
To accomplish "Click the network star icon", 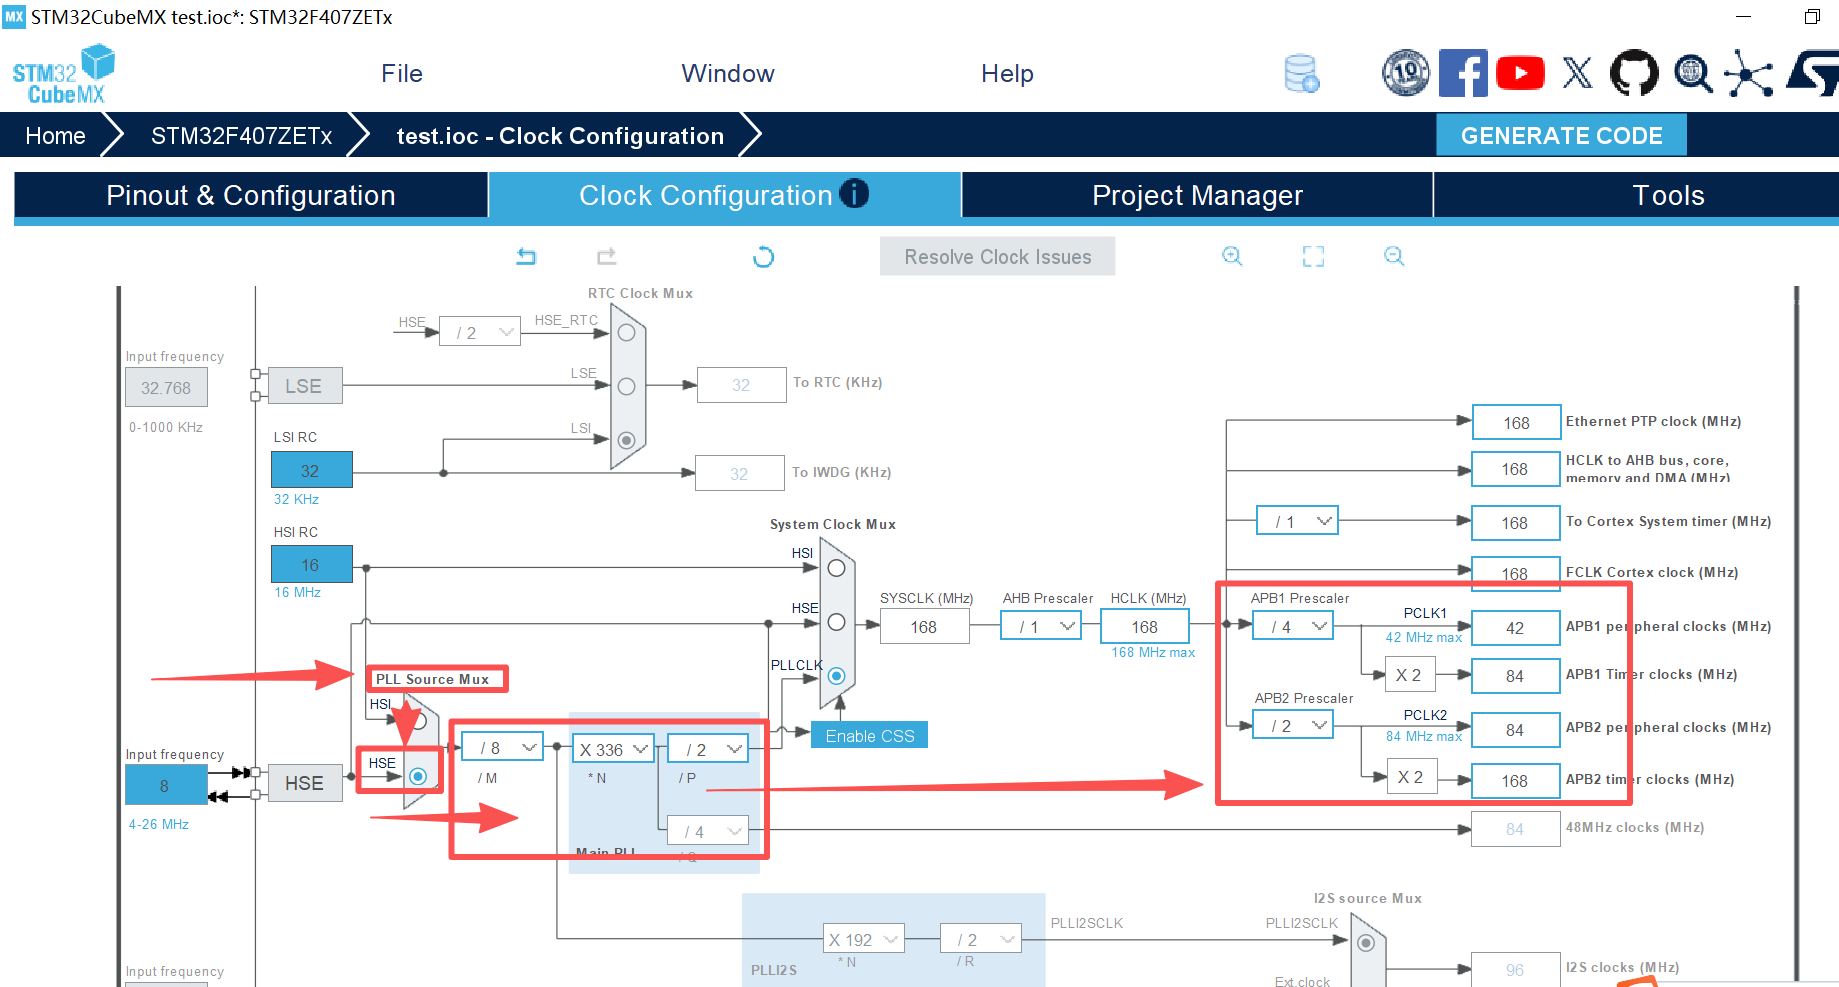I will 1749,73.
